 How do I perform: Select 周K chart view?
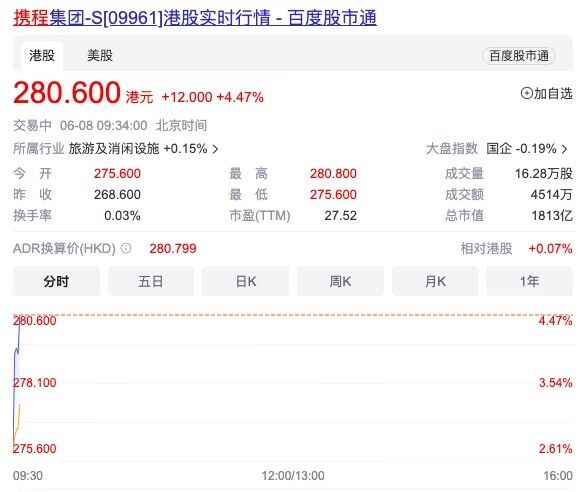[x=340, y=281]
